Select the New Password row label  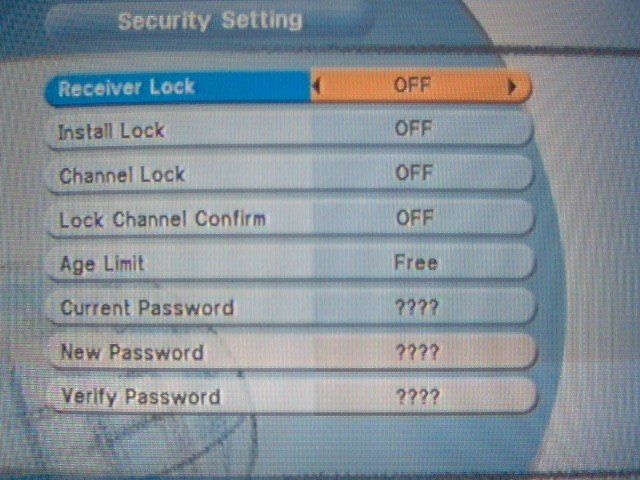point(132,352)
